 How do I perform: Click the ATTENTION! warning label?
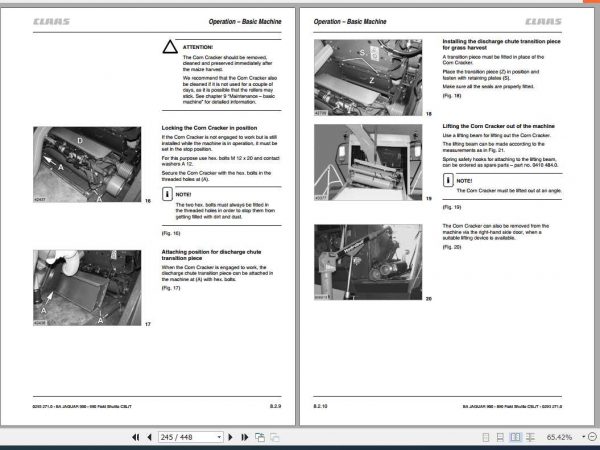coord(198,47)
